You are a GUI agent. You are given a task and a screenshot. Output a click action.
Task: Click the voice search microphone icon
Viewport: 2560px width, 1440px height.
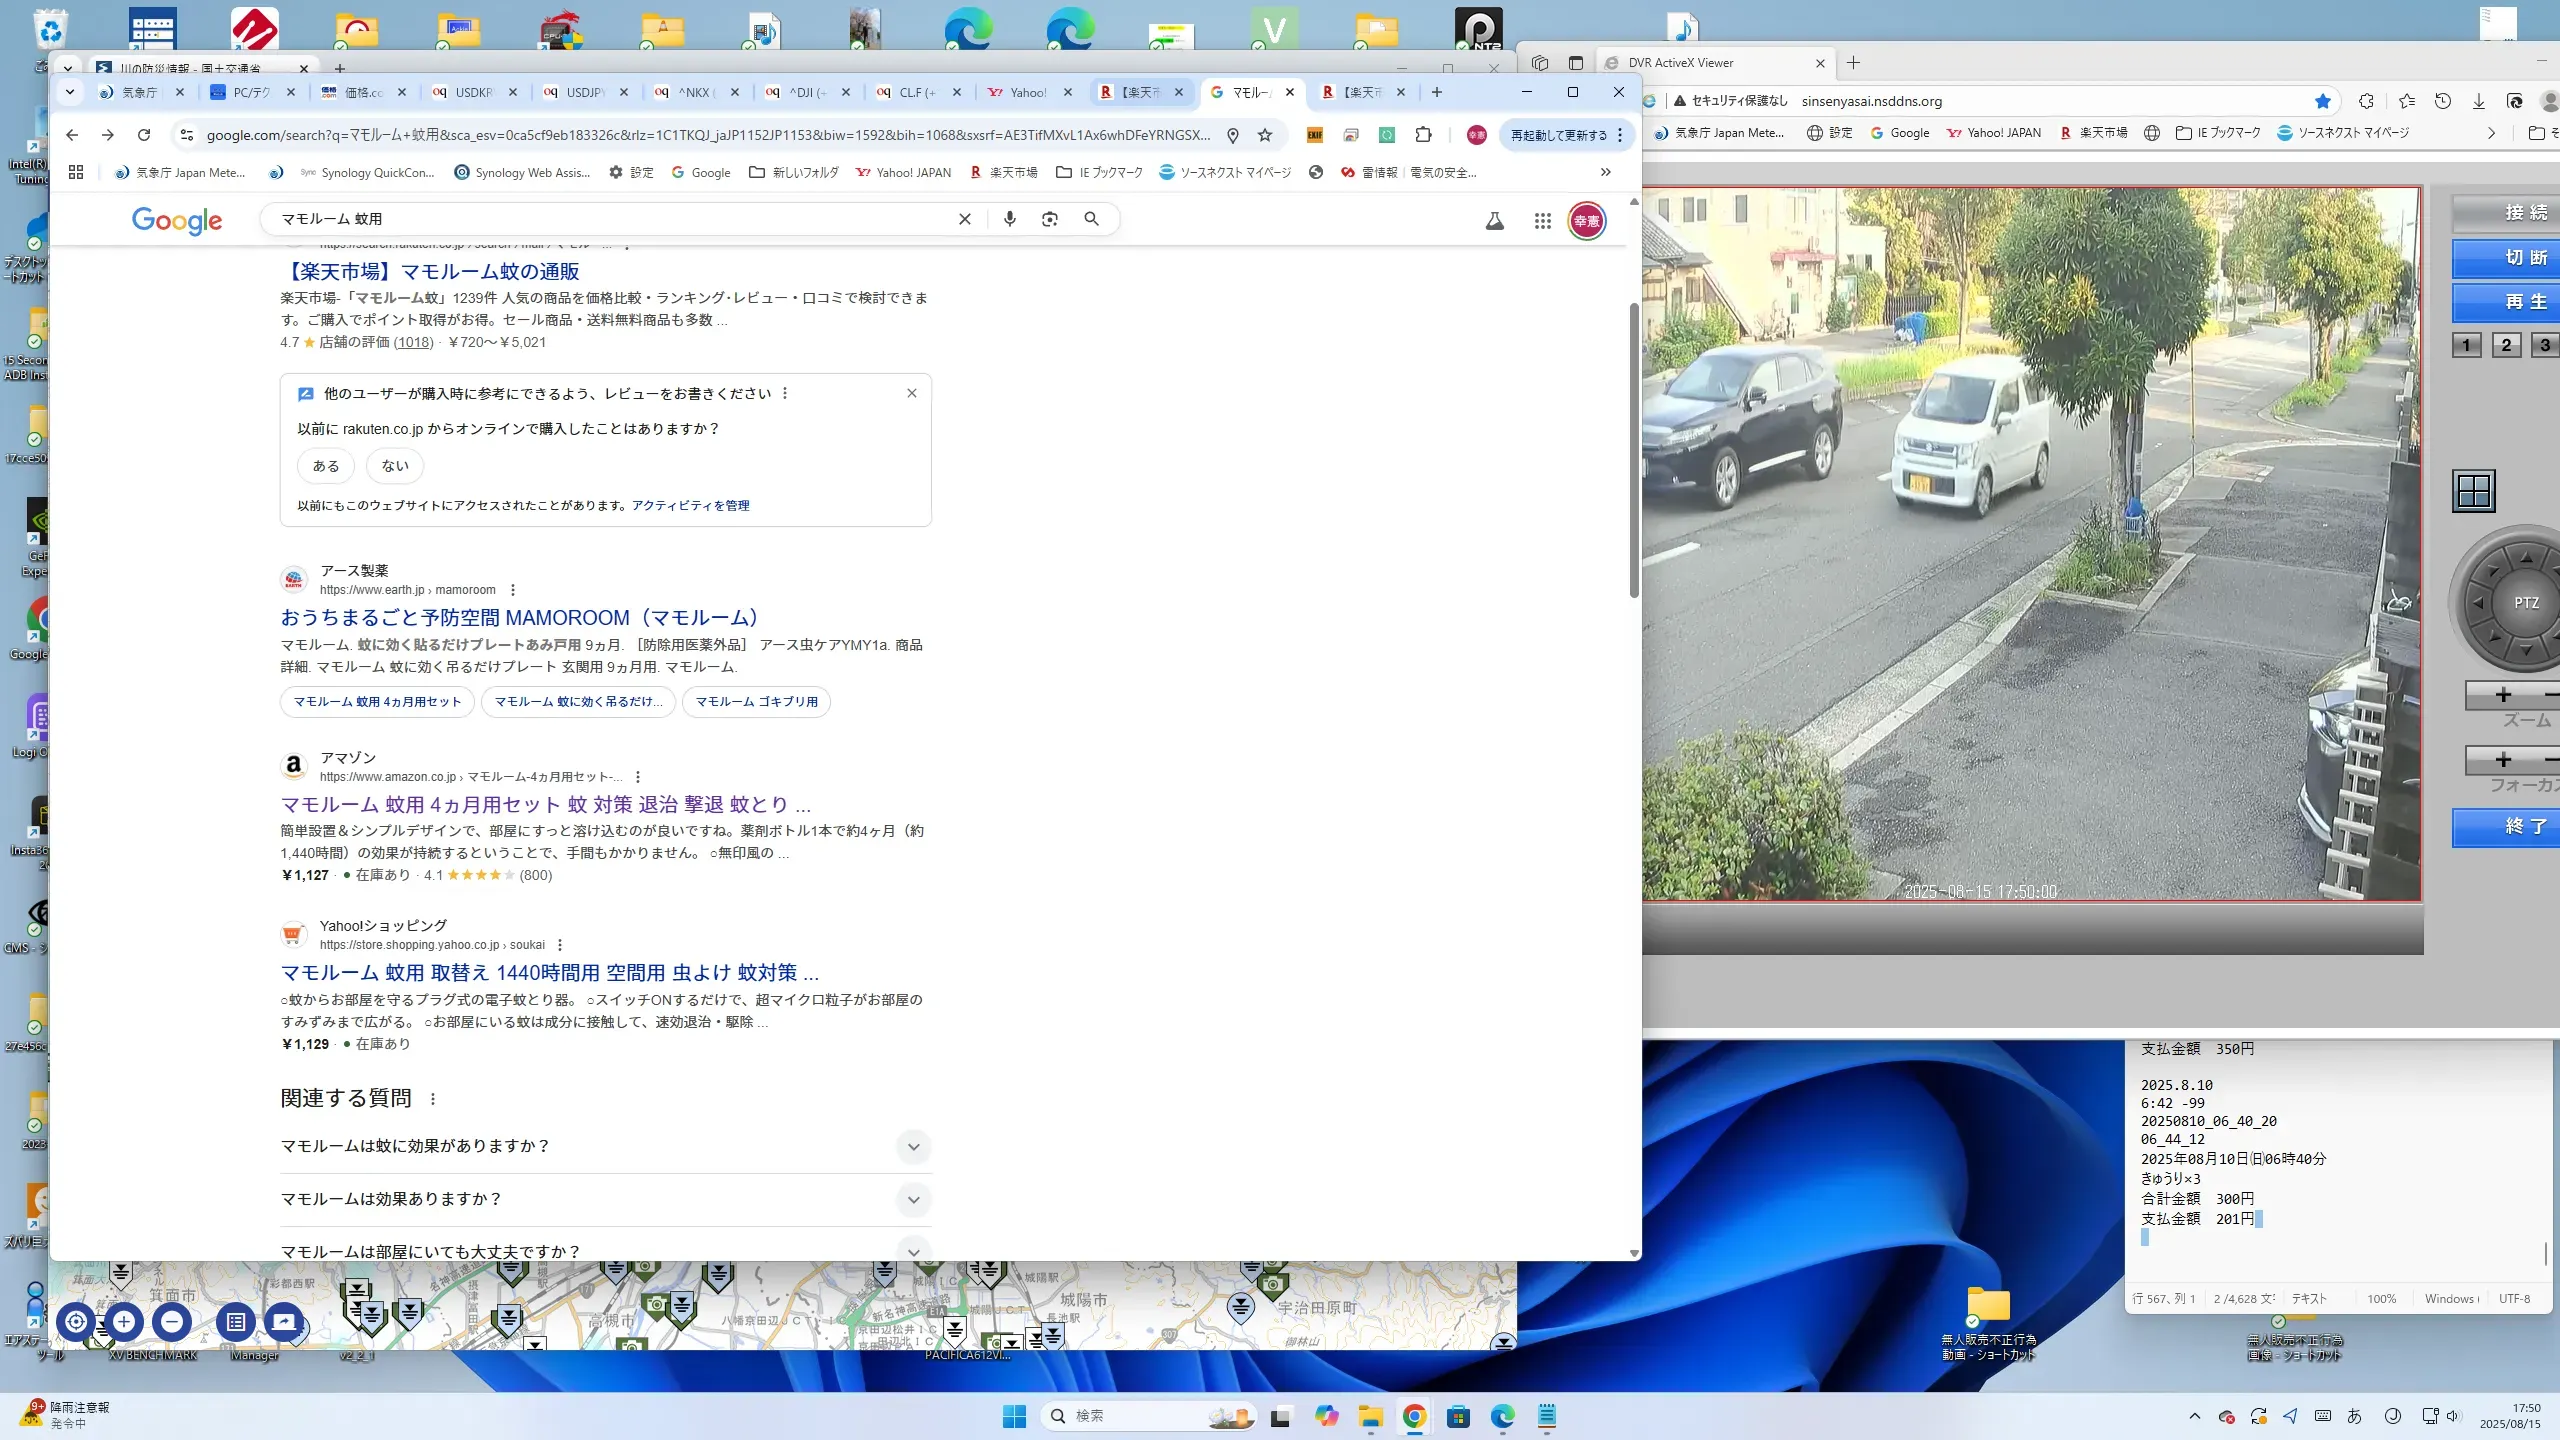point(1010,219)
